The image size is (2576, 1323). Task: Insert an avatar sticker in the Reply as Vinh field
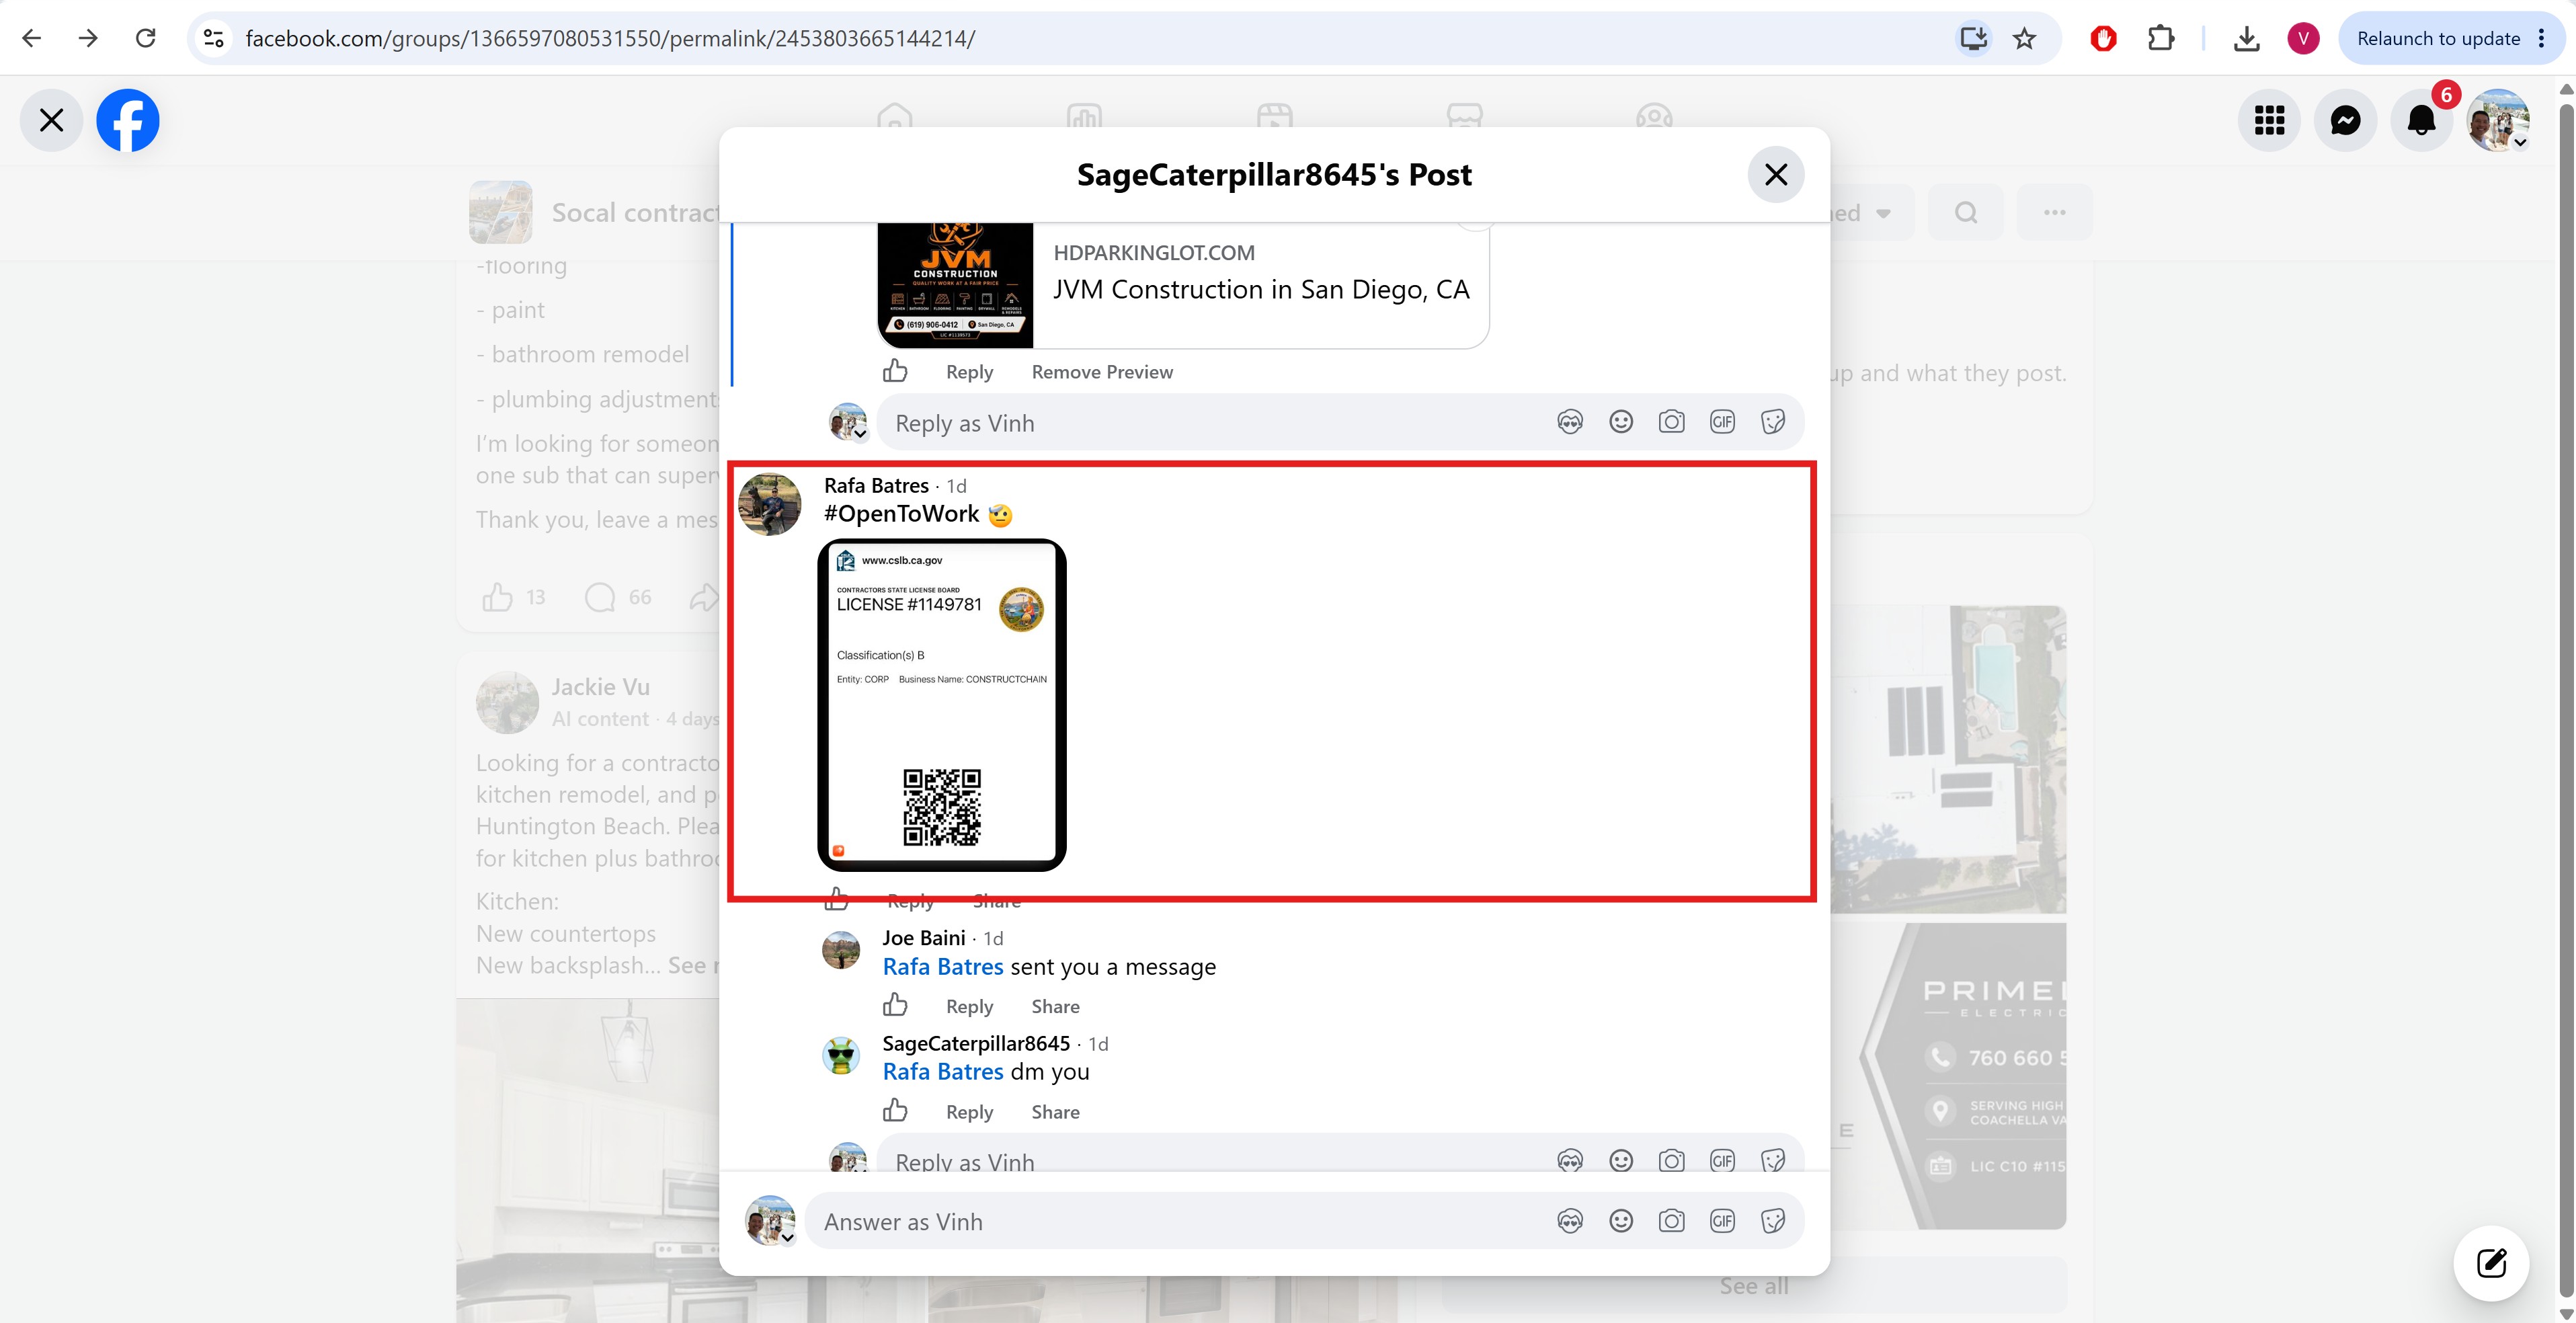point(1570,422)
